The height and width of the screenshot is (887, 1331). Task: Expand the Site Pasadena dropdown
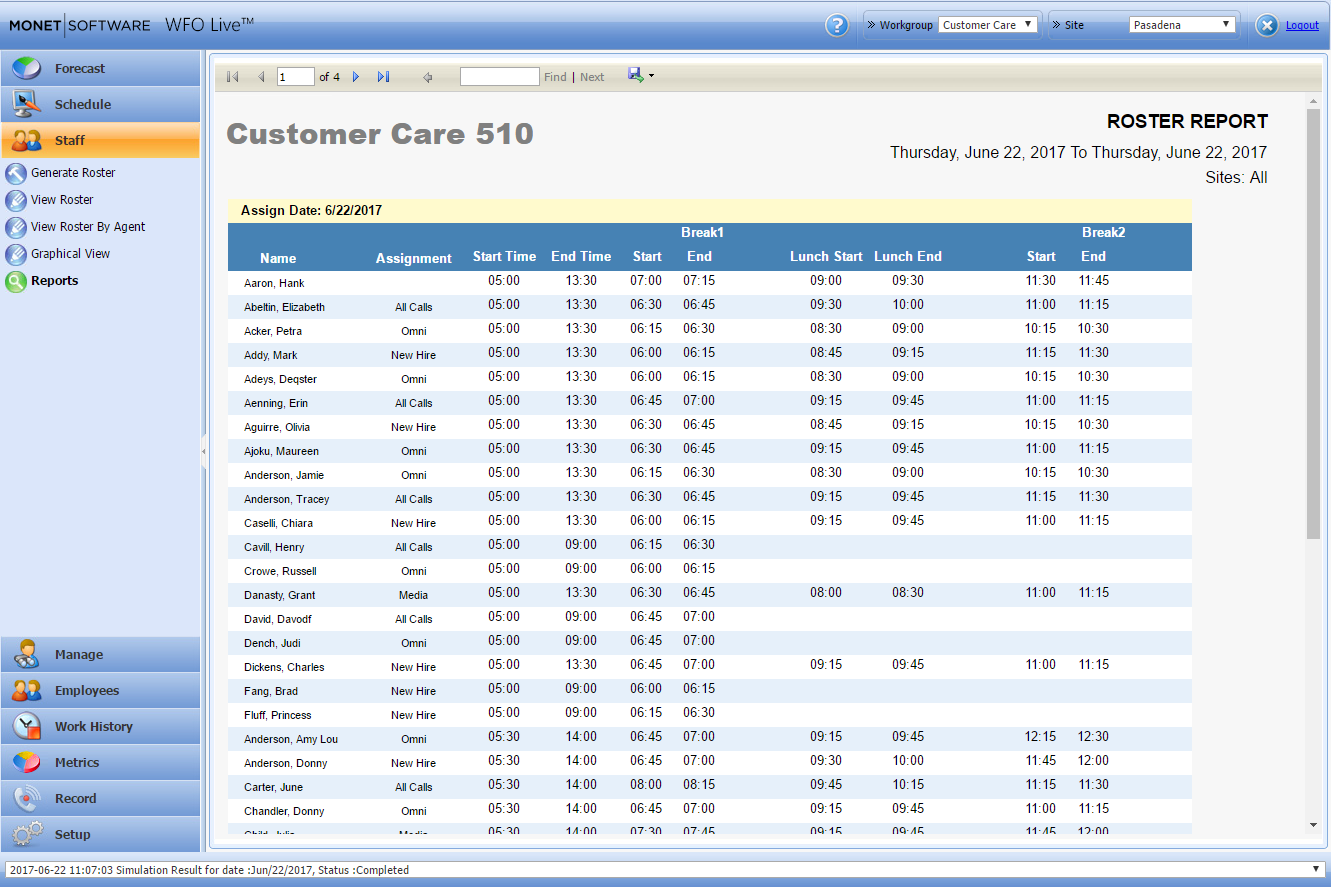1182,25
